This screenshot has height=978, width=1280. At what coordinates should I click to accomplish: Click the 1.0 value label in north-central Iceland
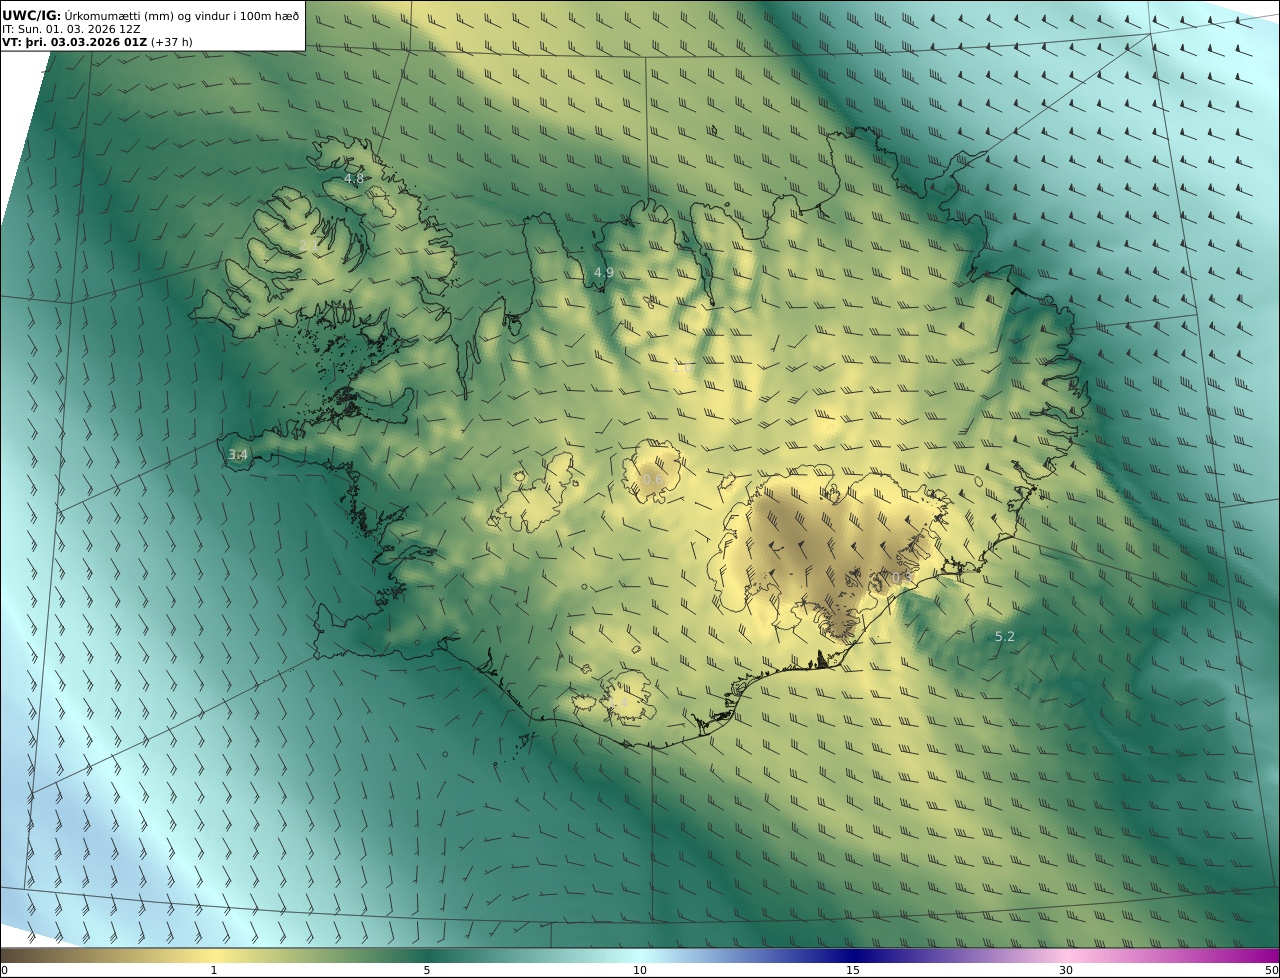(x=681, y=368)
